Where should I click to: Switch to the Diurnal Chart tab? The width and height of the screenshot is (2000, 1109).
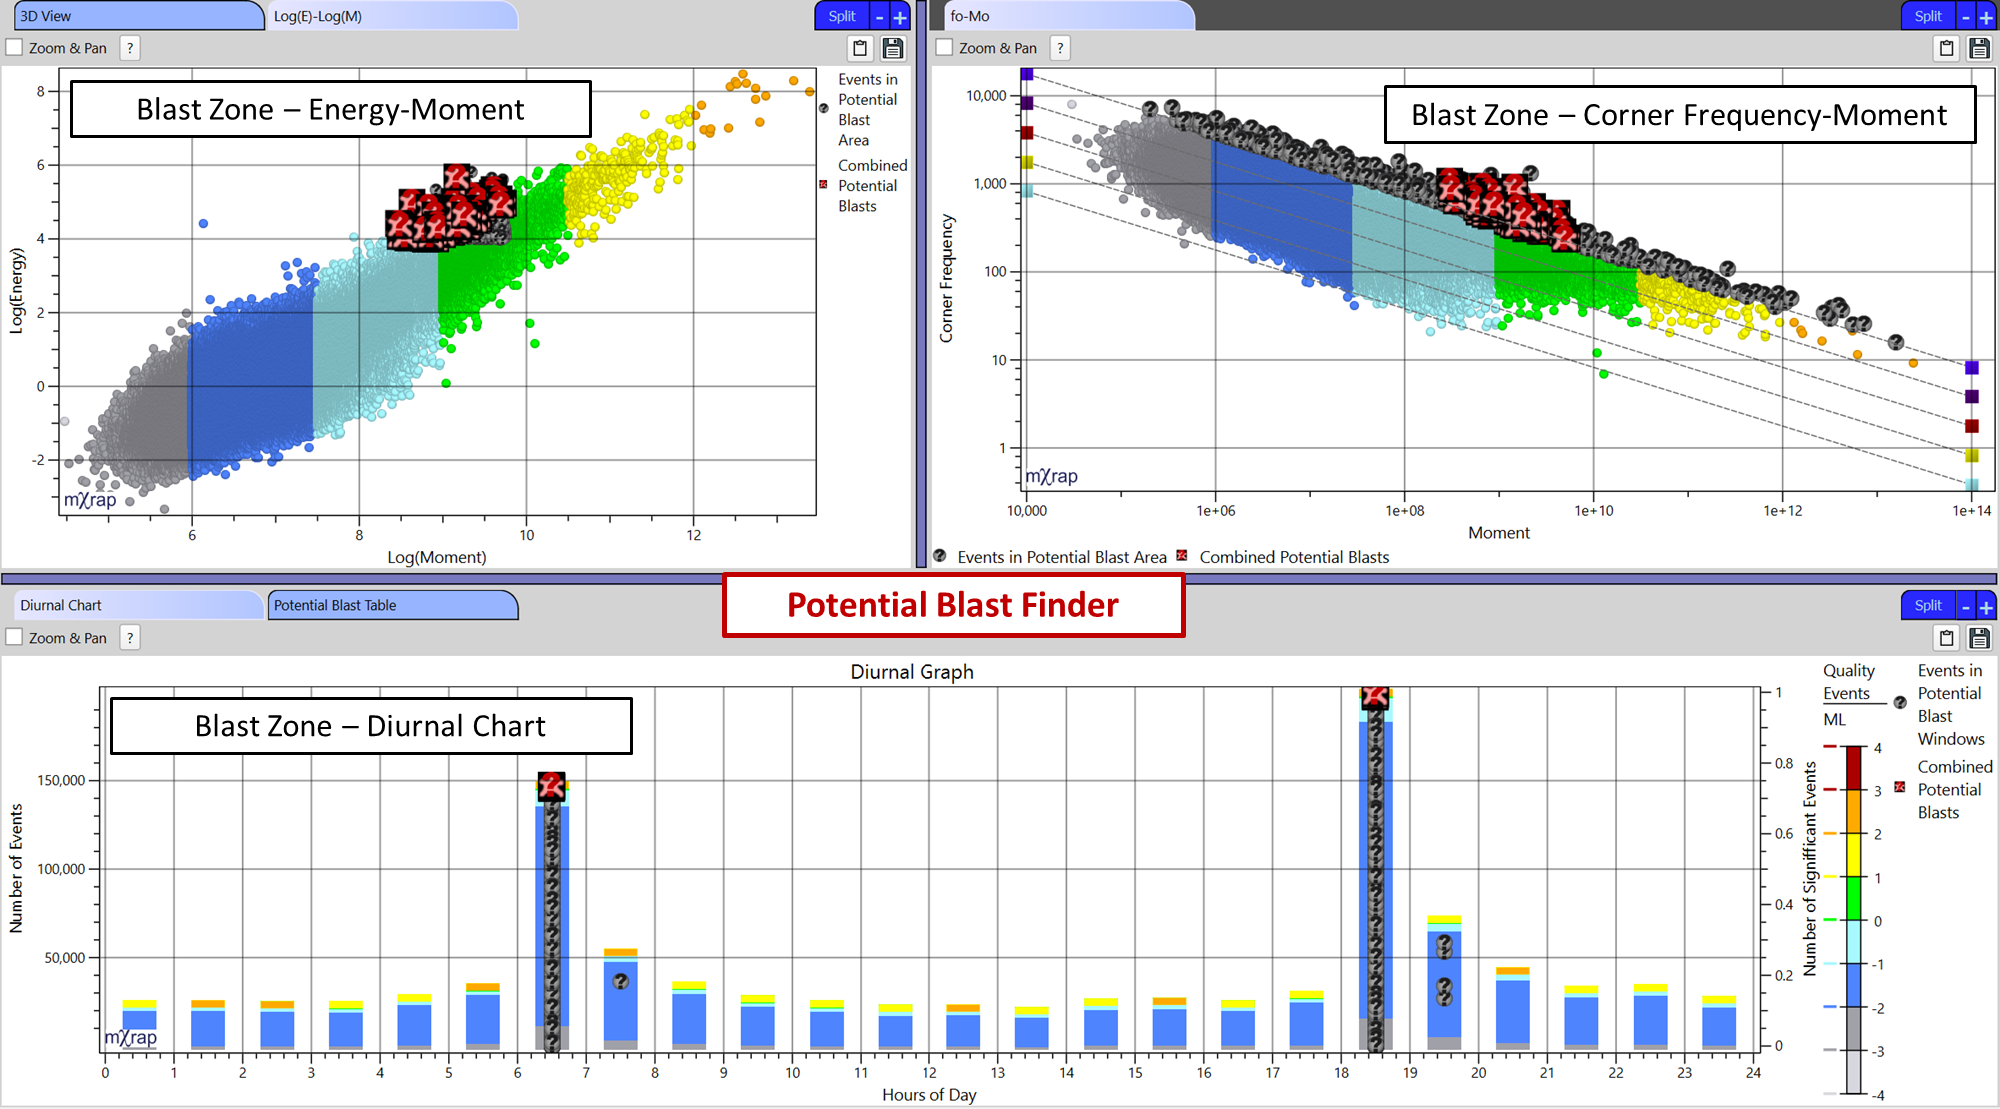(x=140, y=605)
